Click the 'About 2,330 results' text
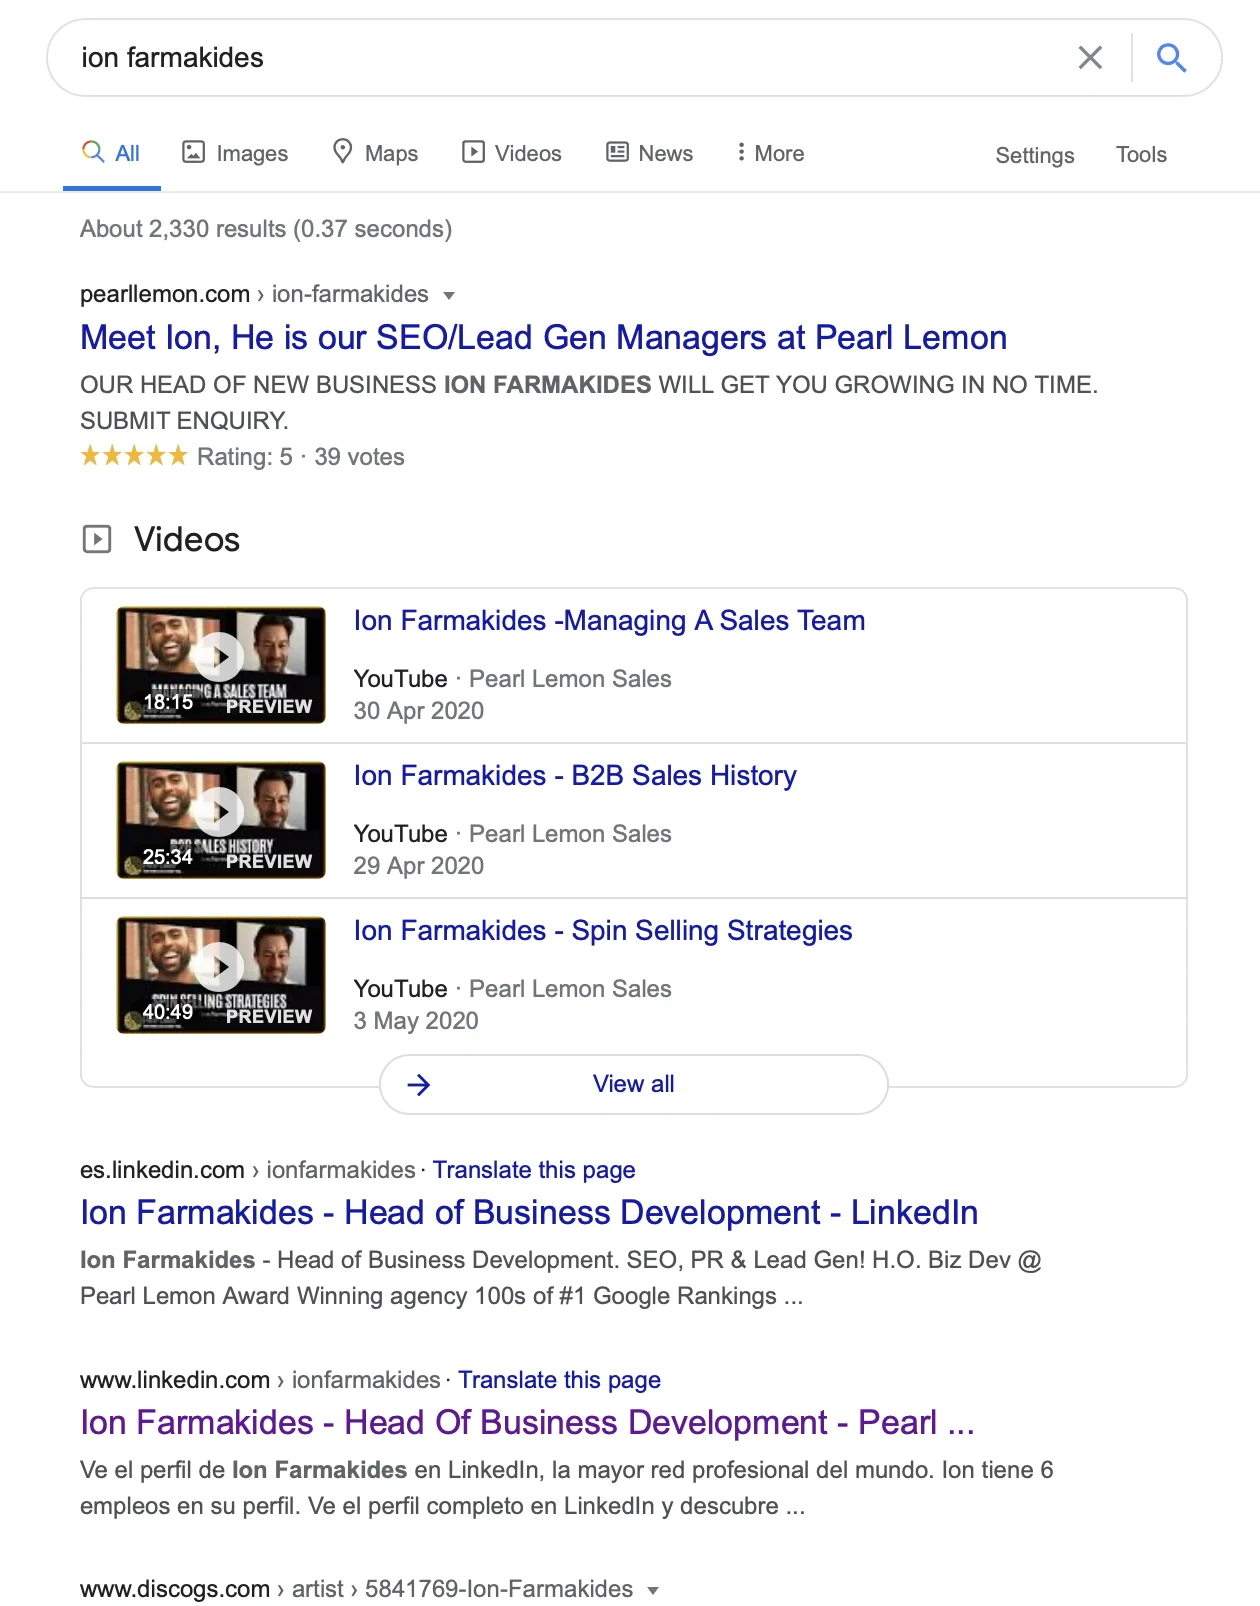The height and width of the screenshot is (1606, 1260). pyautogui.click(x=266, y=229)
